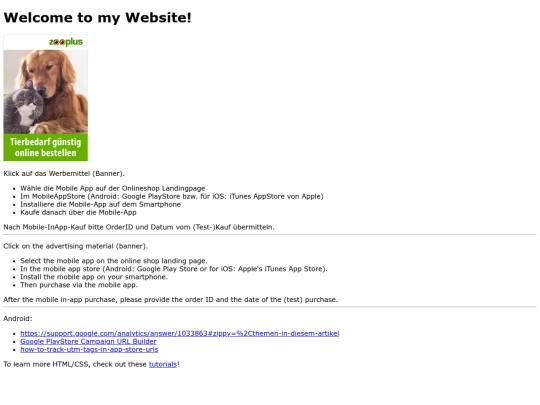Click the 'Nach Mobile-InApp-Kauf bitte OrderID' paragraph
The height and width of the screenshot is (405, 540).
(x=139, y=227)
